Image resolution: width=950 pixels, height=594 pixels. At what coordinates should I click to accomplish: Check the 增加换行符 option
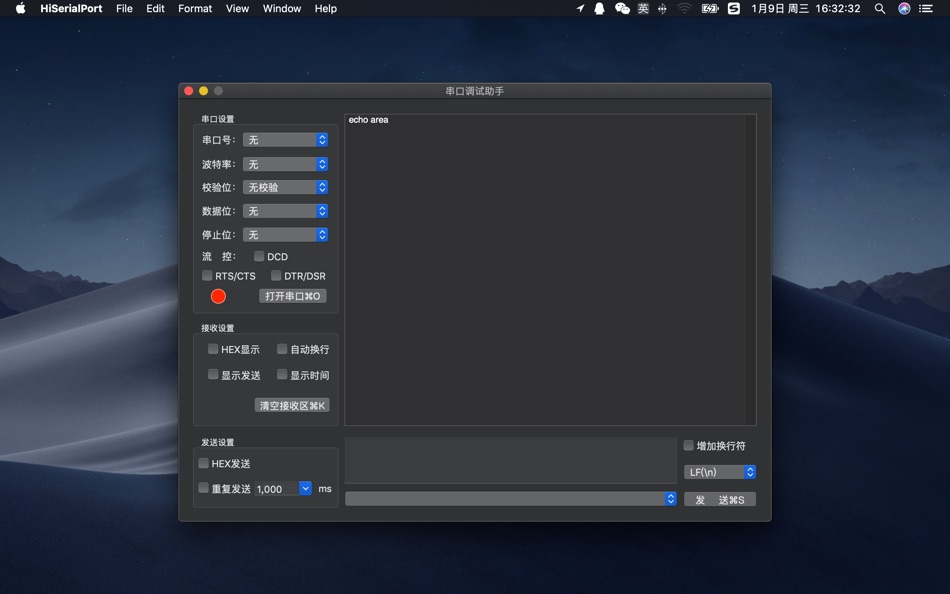[x=688, y=446]
